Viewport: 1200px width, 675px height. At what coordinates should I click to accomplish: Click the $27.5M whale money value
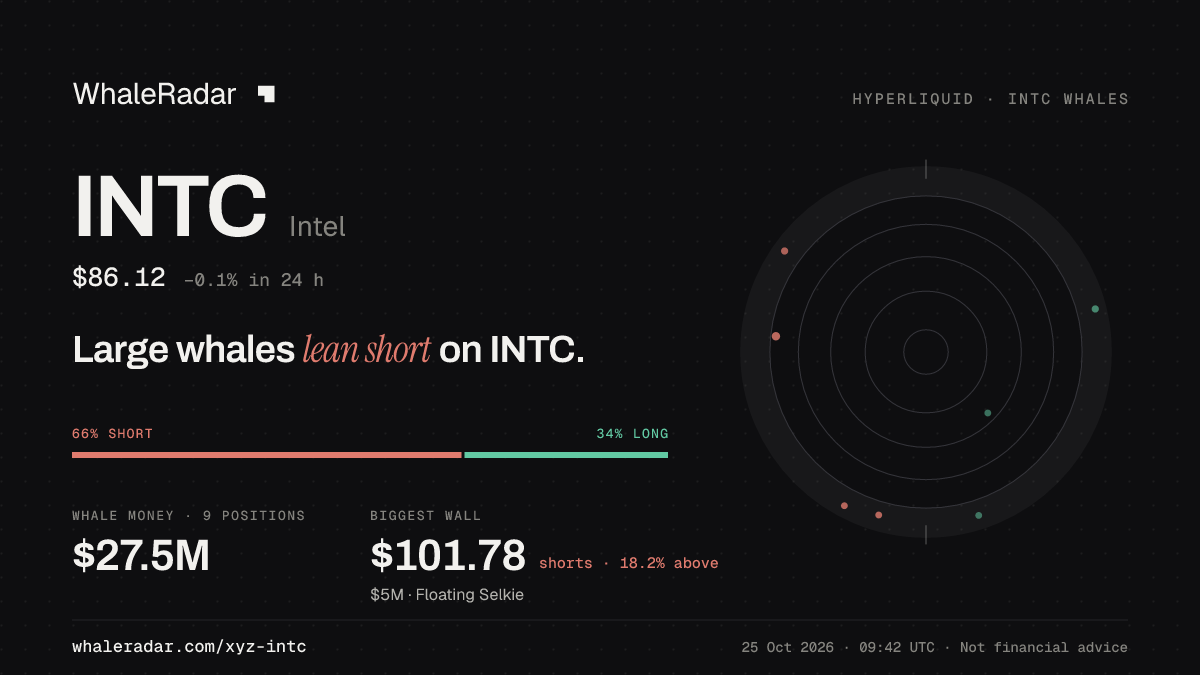pyautogui.click(x=141, y=556)
